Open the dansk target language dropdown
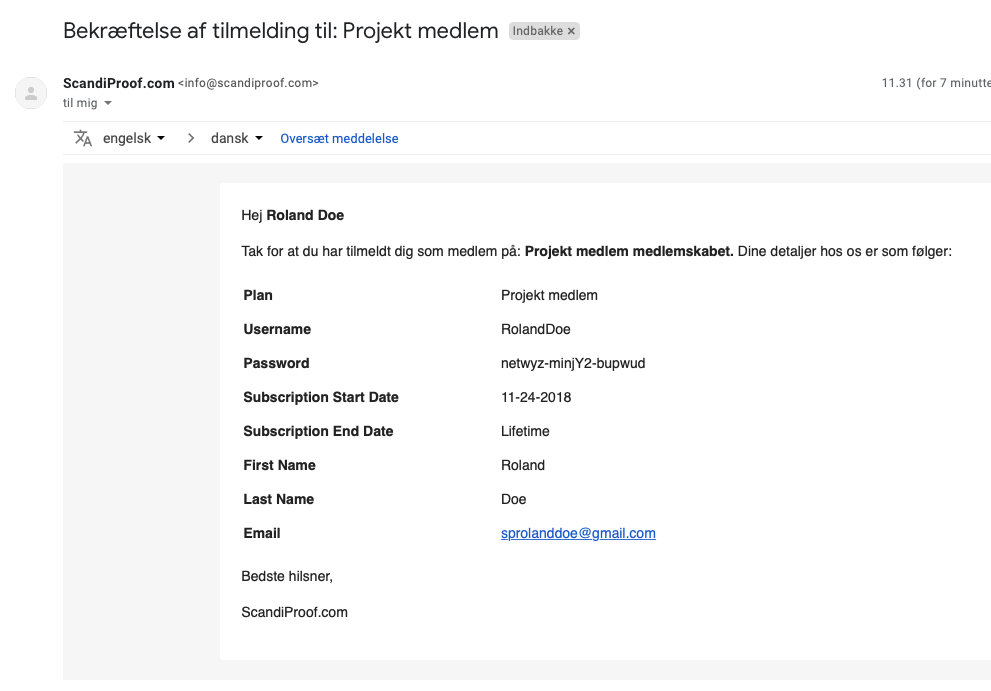 [237, 138]
